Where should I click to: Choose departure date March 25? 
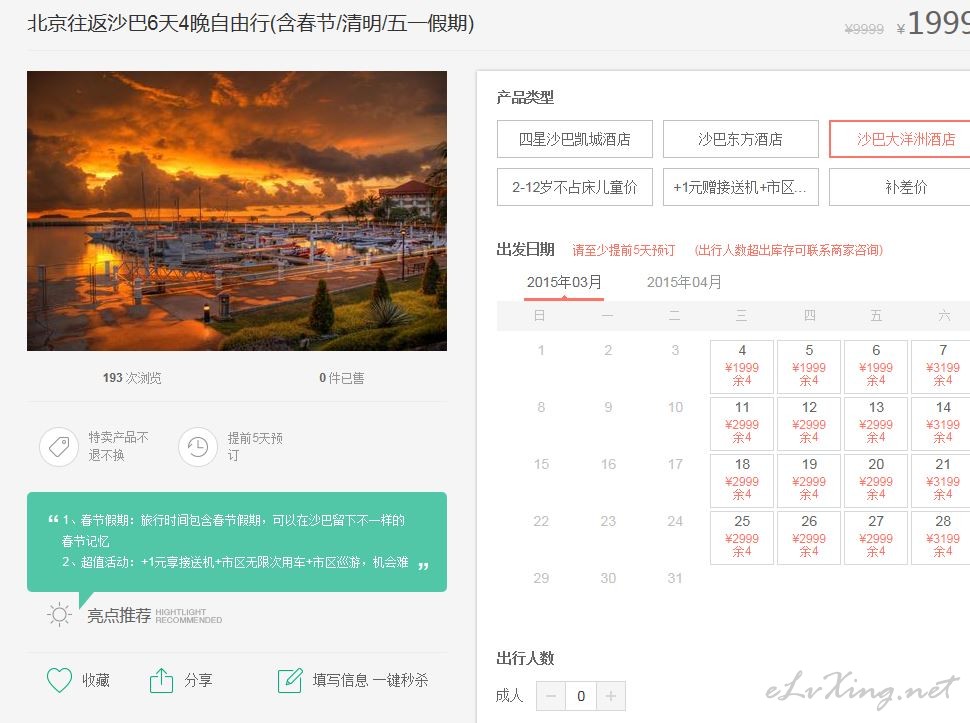742,537
